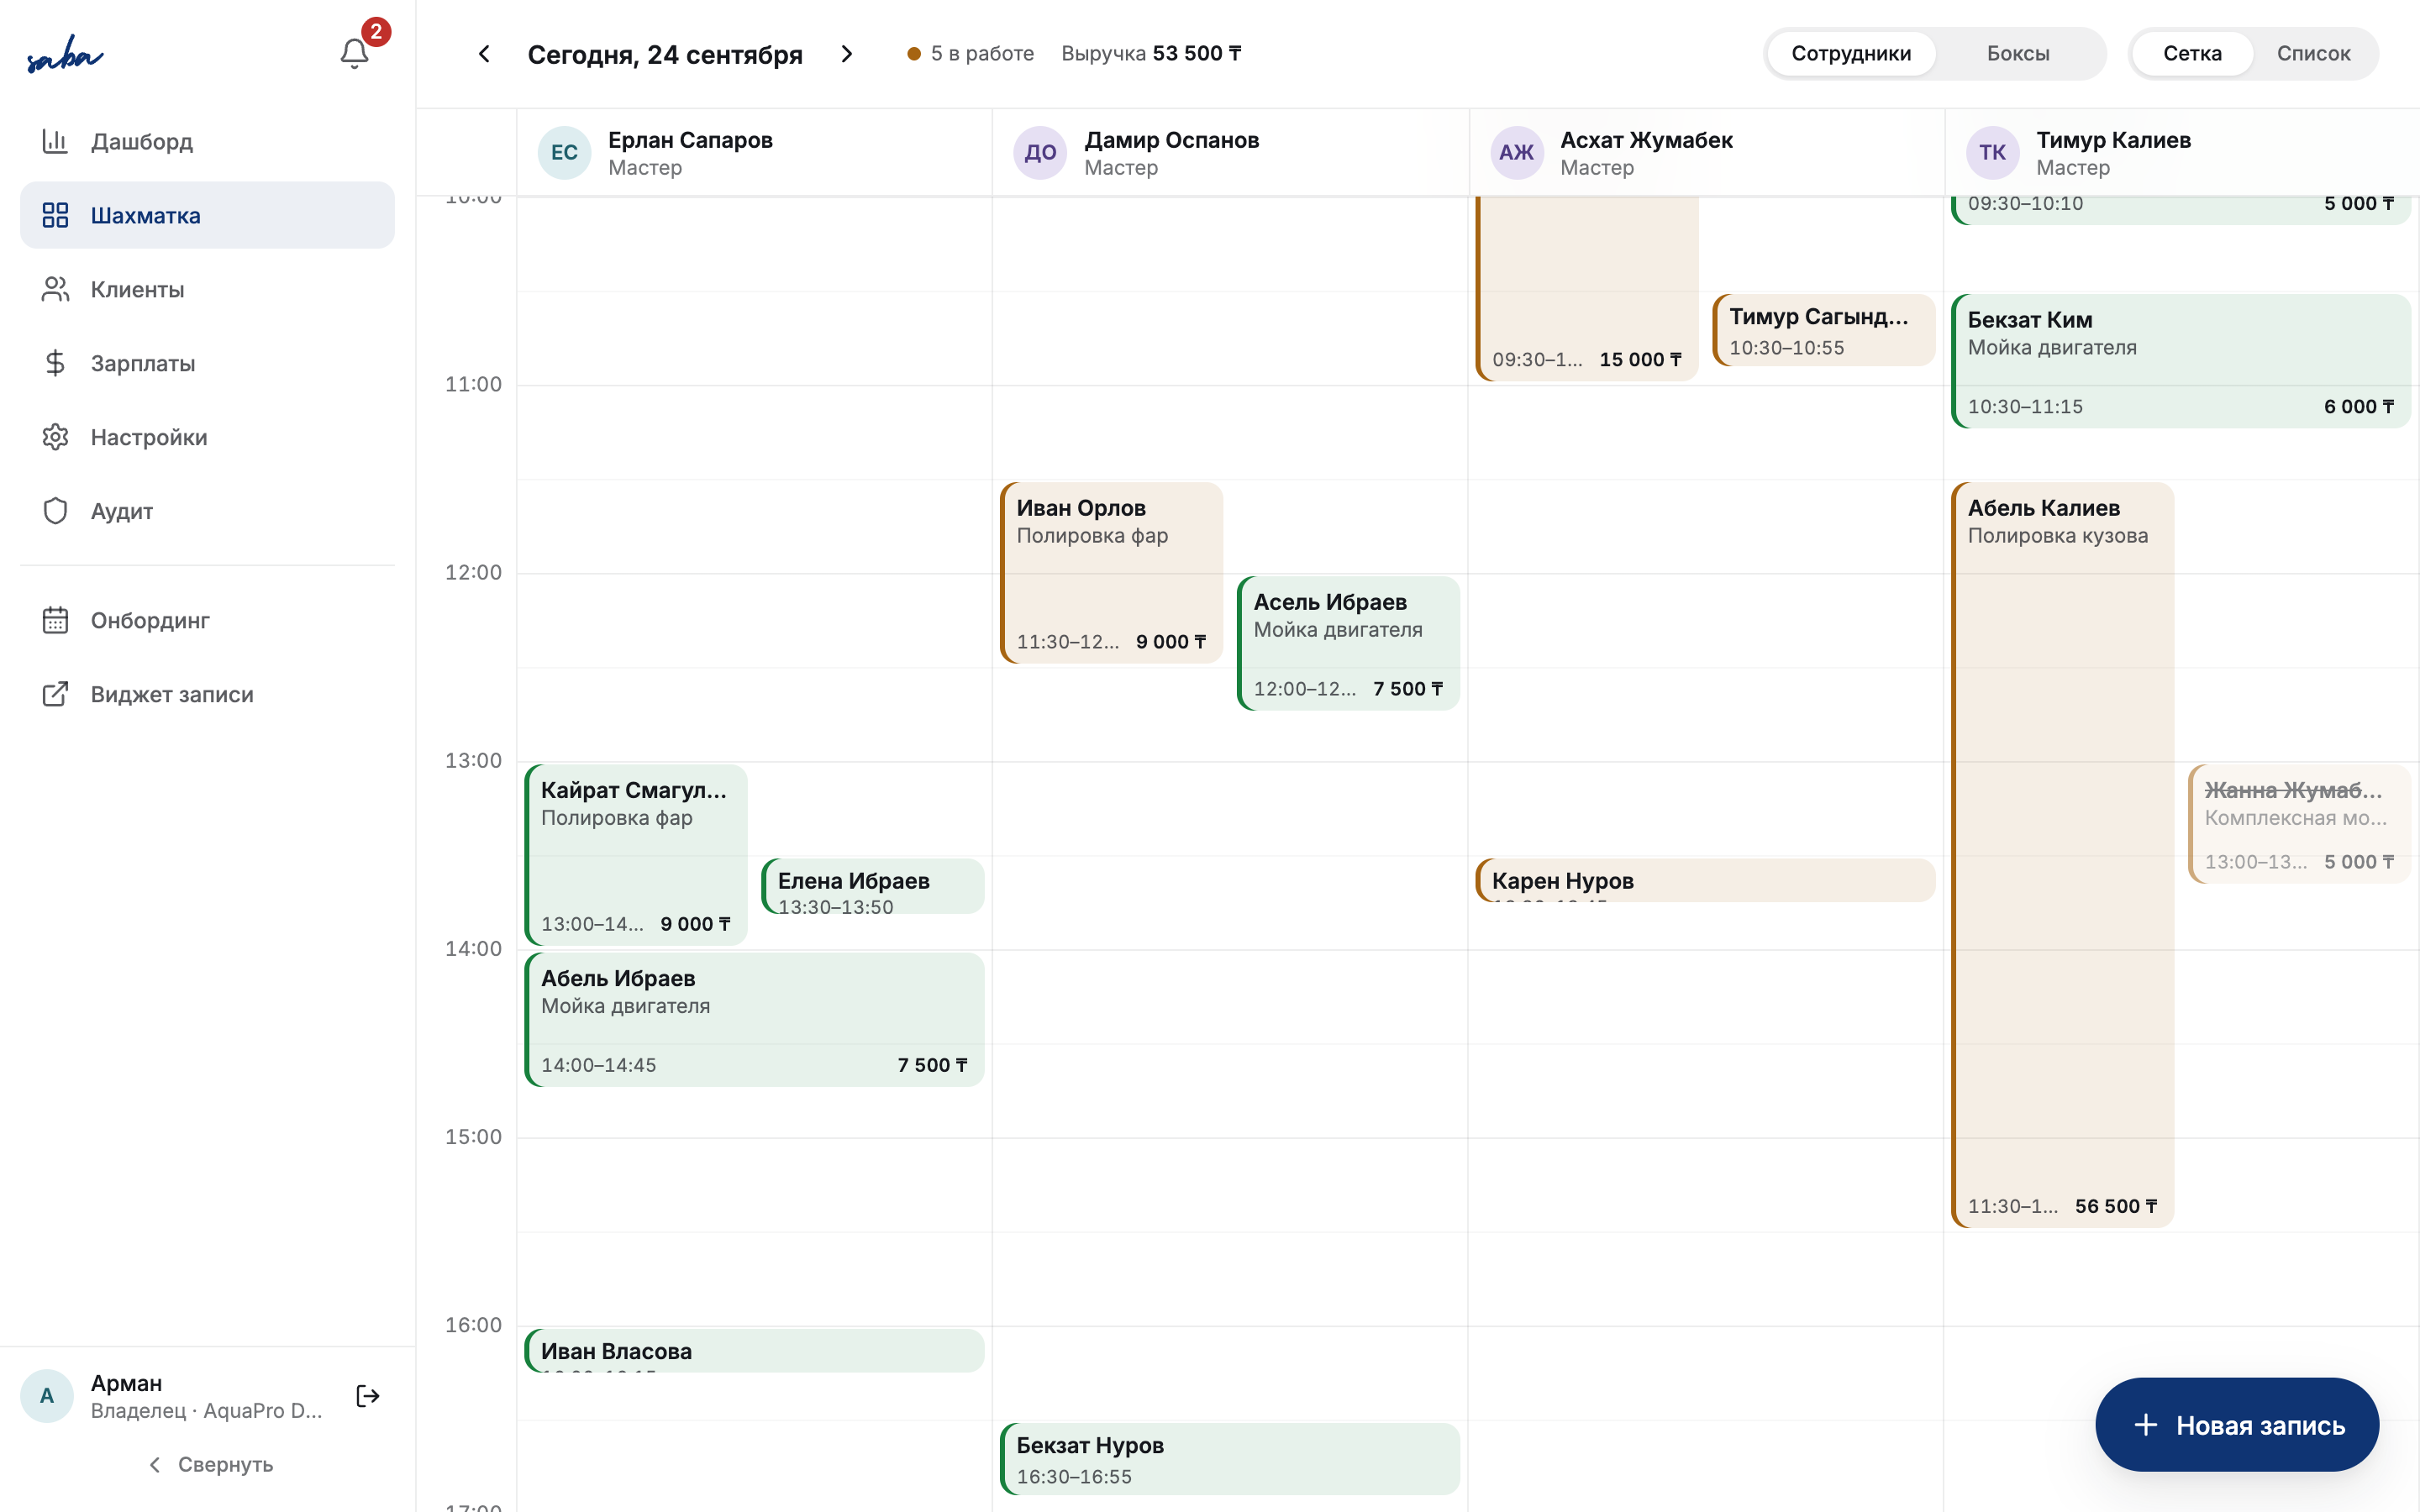
Task: Open Настройки gear icon in sidebar
Action: [x=55, y=437]
